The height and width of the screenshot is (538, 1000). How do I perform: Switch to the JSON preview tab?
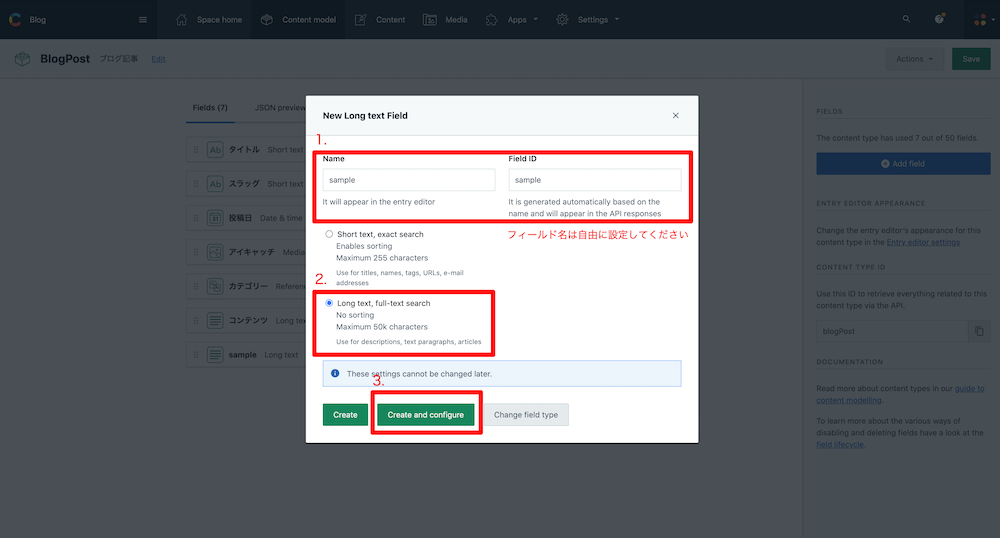(281, 108)
